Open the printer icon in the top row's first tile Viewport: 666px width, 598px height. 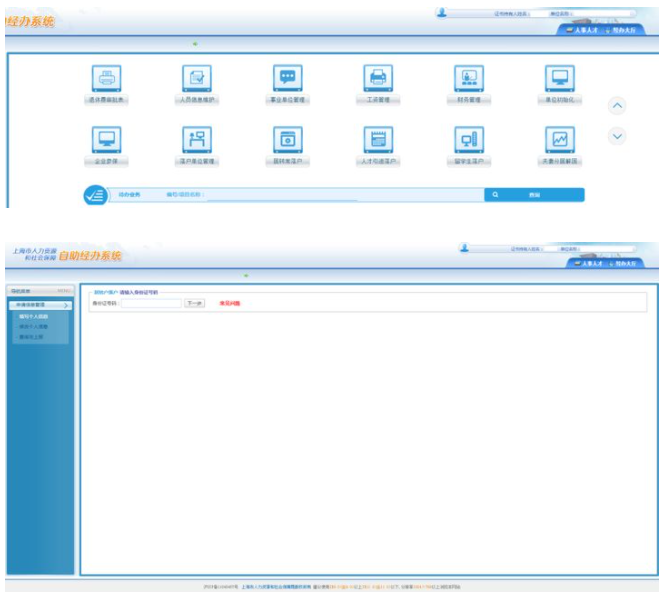click(106, 78)
